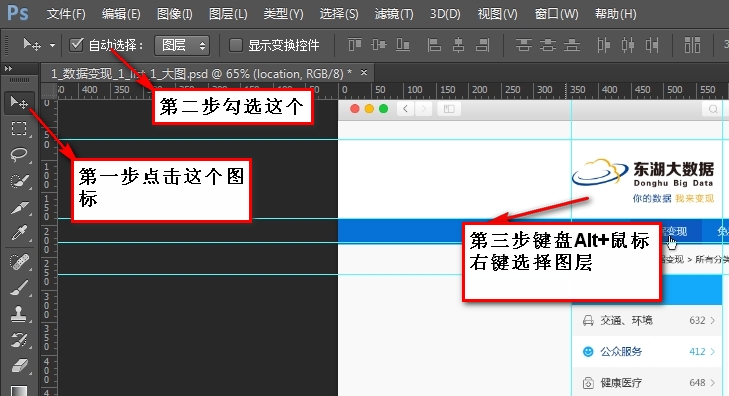729x396 pixels.
Task: Click the Ps application logo
Action: pos(18,13)
